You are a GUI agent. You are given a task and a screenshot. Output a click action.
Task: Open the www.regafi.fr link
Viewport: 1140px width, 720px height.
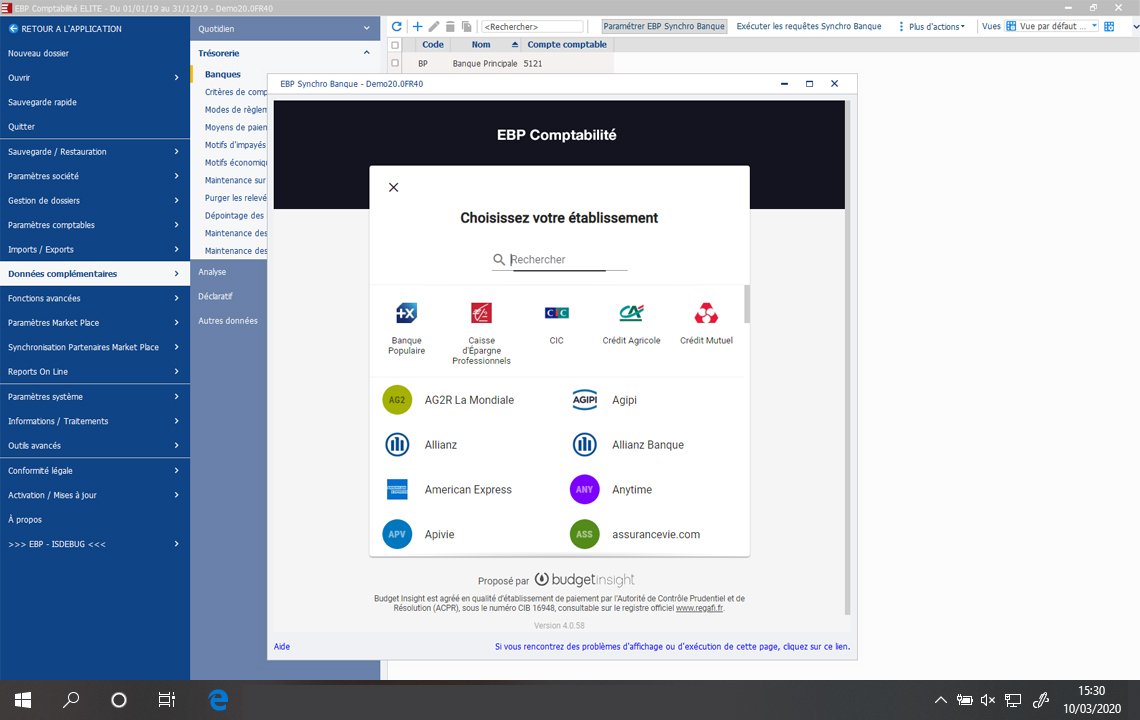(698, 608)
